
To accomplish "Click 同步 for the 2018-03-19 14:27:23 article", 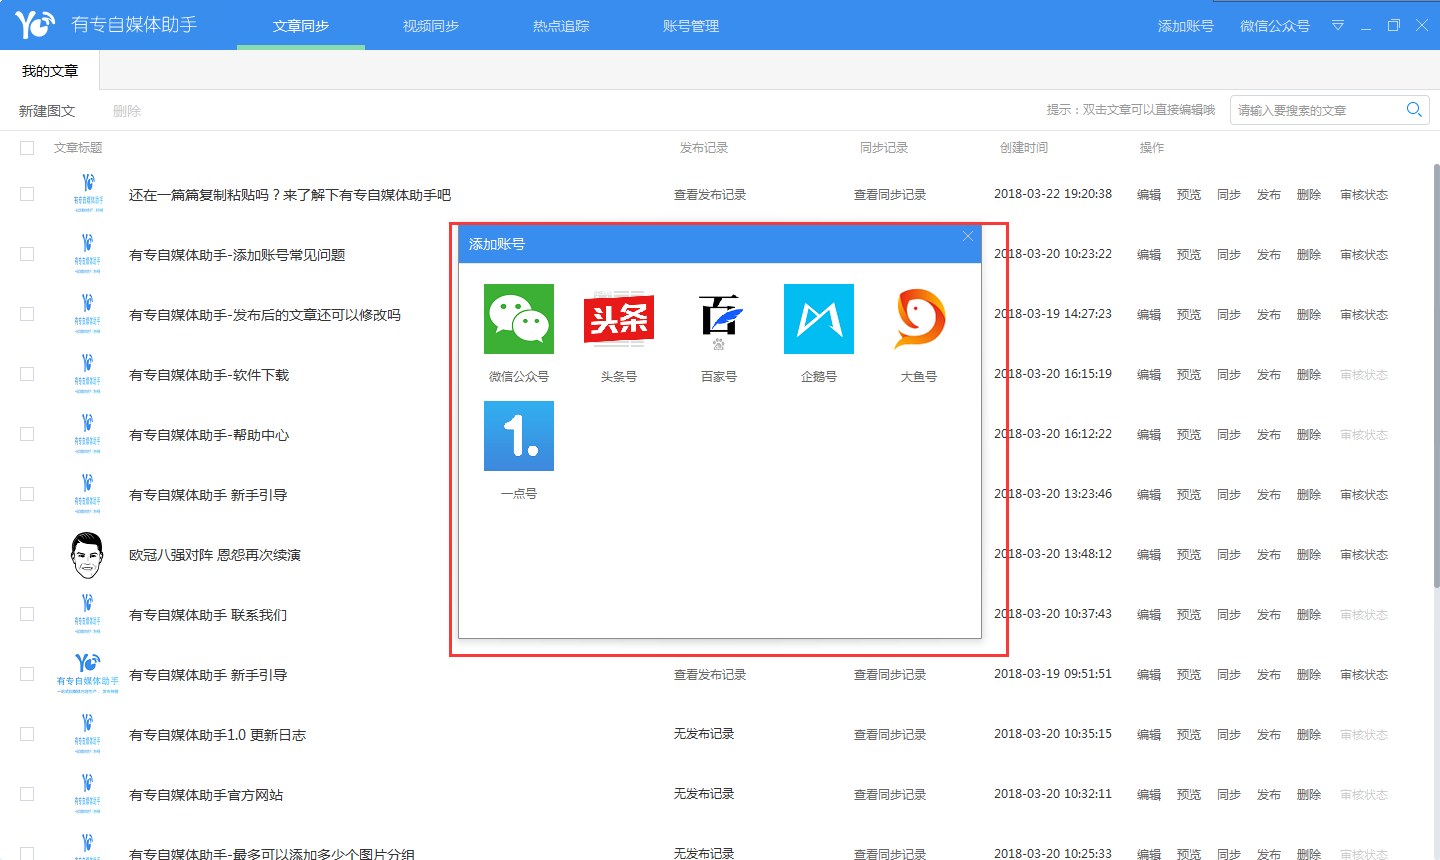I will (x=1229, y=315).
